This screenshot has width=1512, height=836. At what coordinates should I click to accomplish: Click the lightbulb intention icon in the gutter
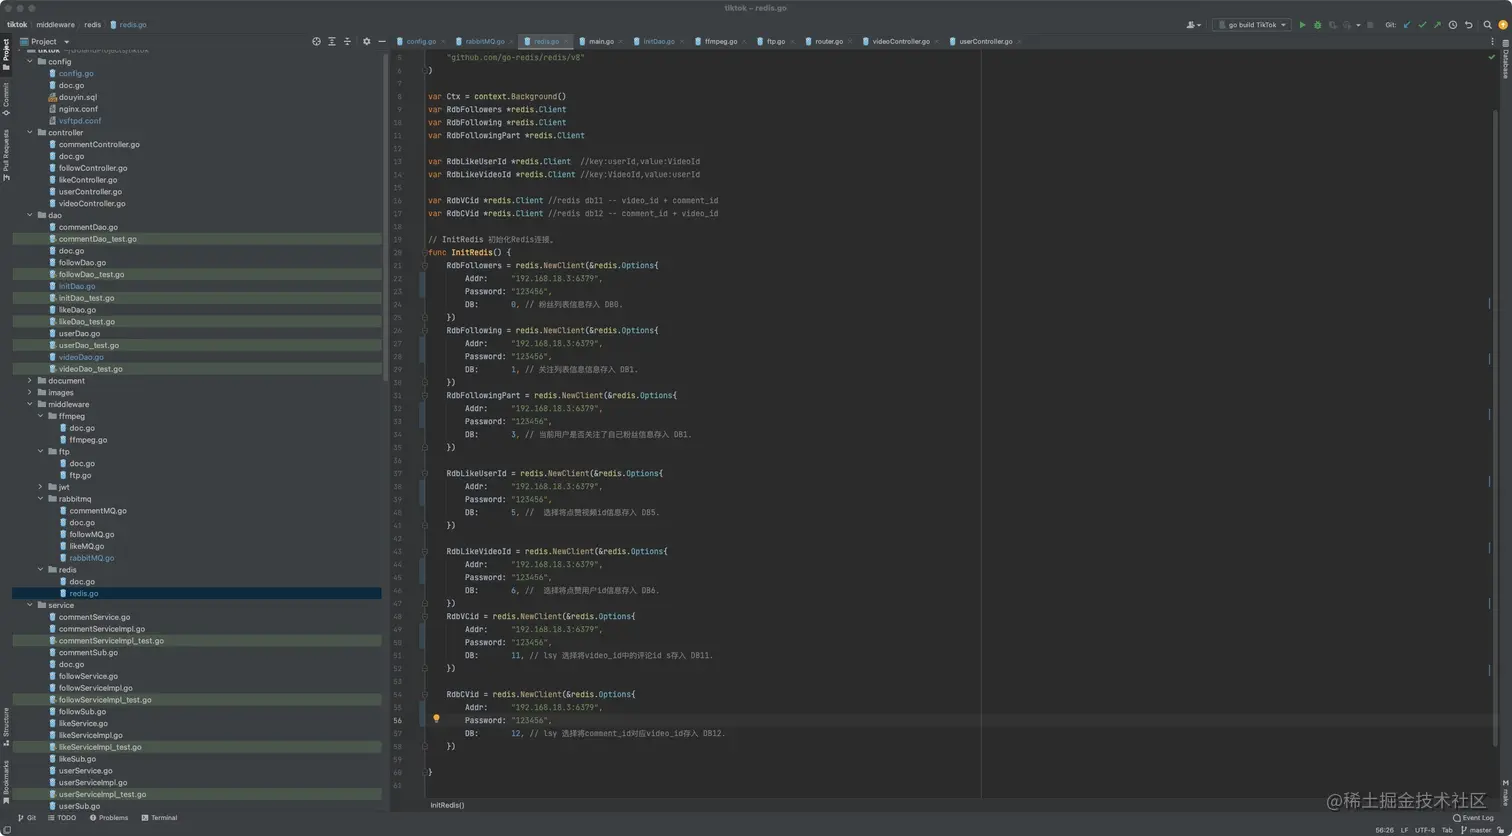(436, 719)
